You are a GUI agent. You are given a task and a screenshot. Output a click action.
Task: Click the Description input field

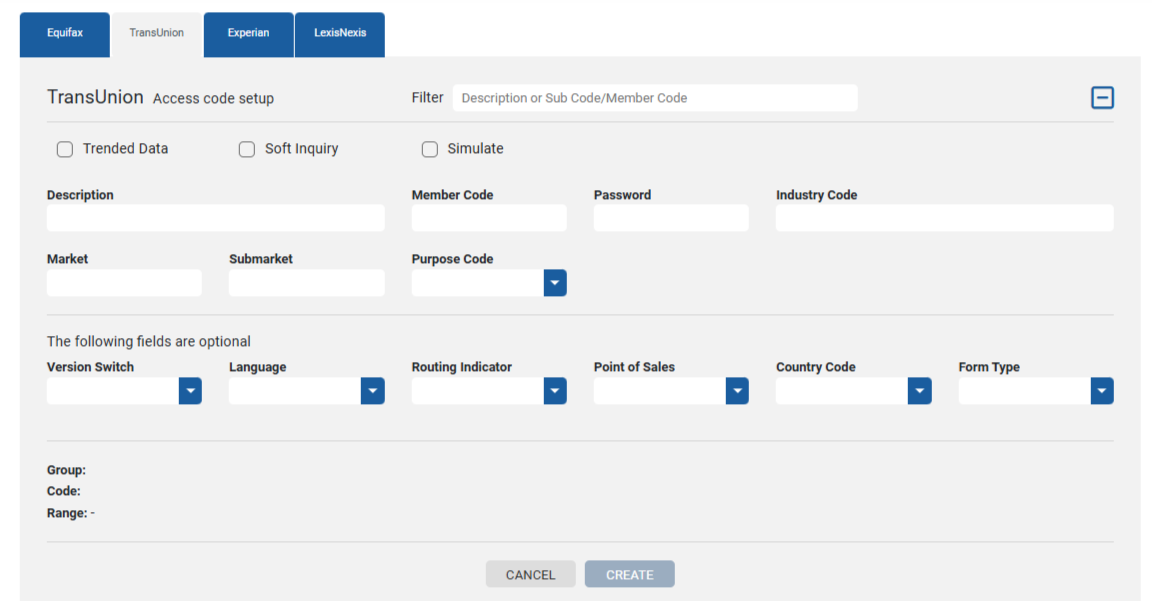click(215, 218)
